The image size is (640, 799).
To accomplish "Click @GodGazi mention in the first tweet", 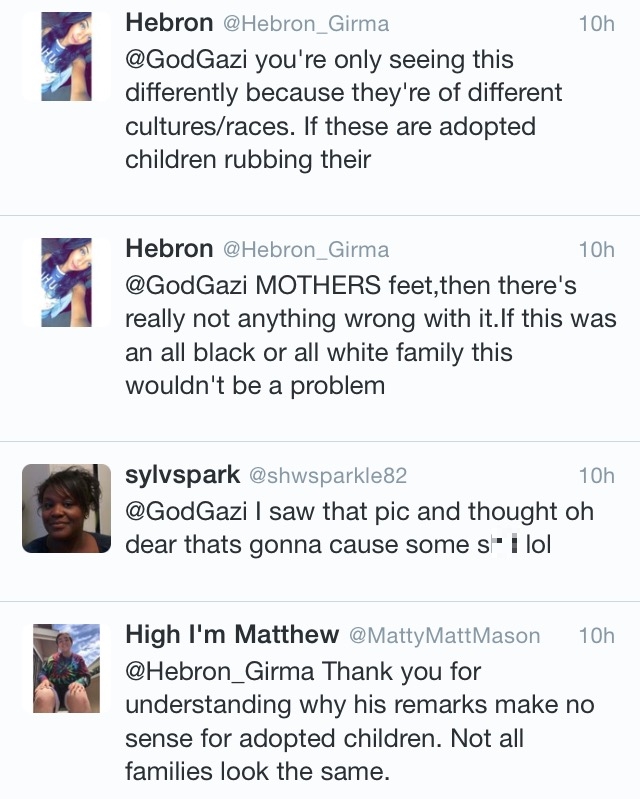I will tap(186, 60).
